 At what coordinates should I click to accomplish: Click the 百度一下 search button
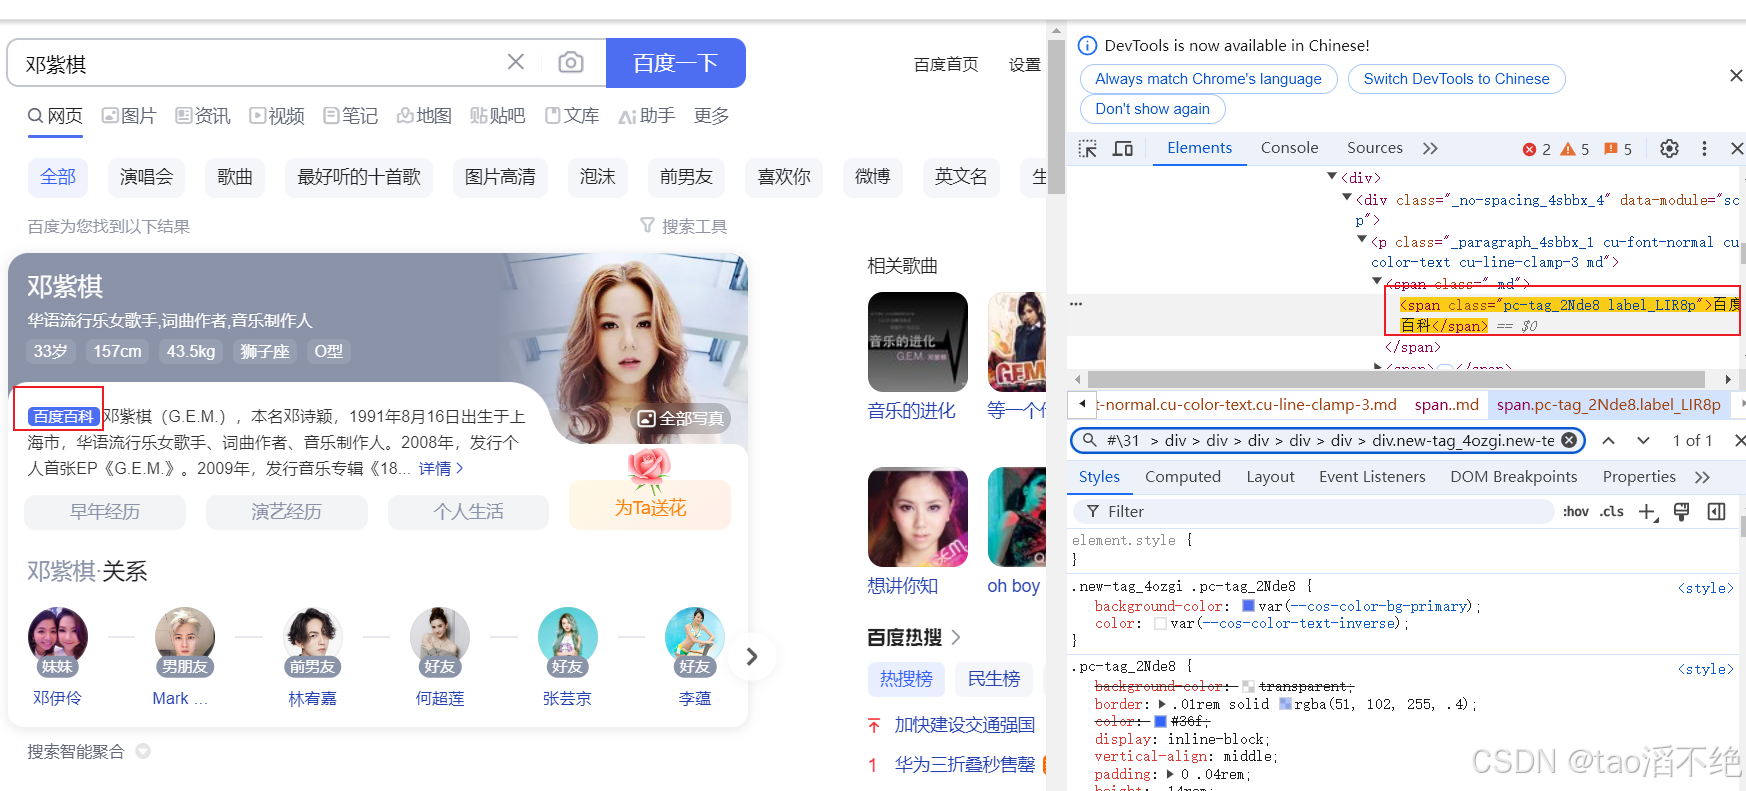(676, 63)
